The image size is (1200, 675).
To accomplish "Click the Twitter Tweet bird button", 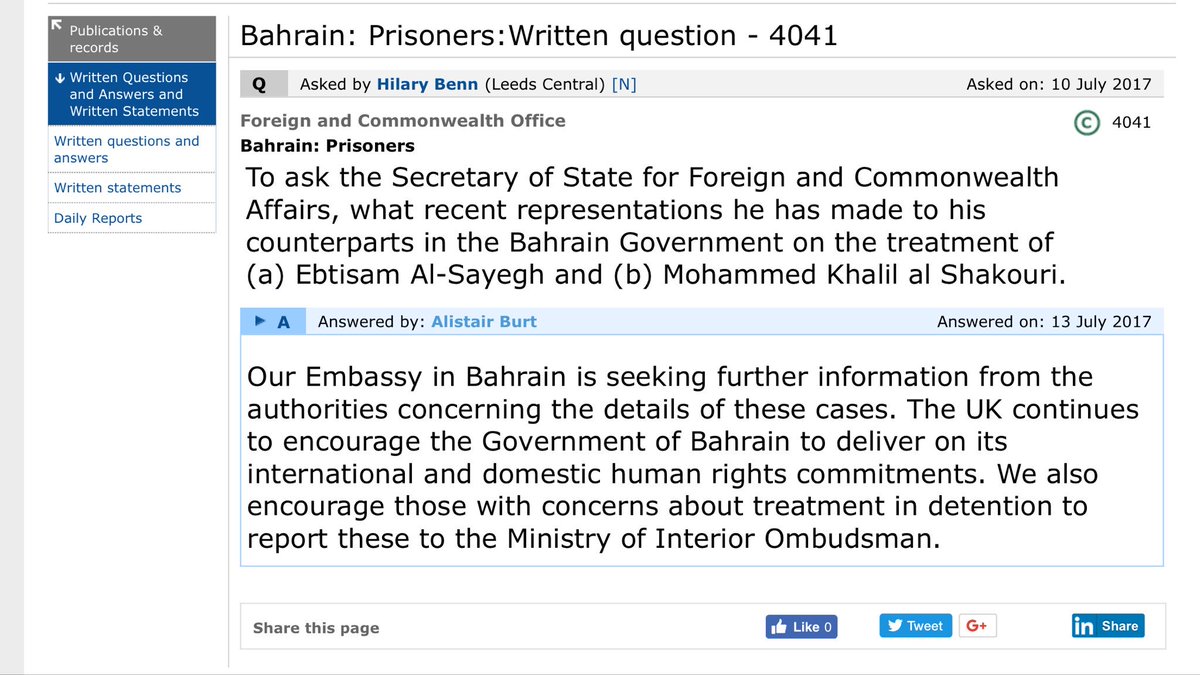I will pos(915,626).
